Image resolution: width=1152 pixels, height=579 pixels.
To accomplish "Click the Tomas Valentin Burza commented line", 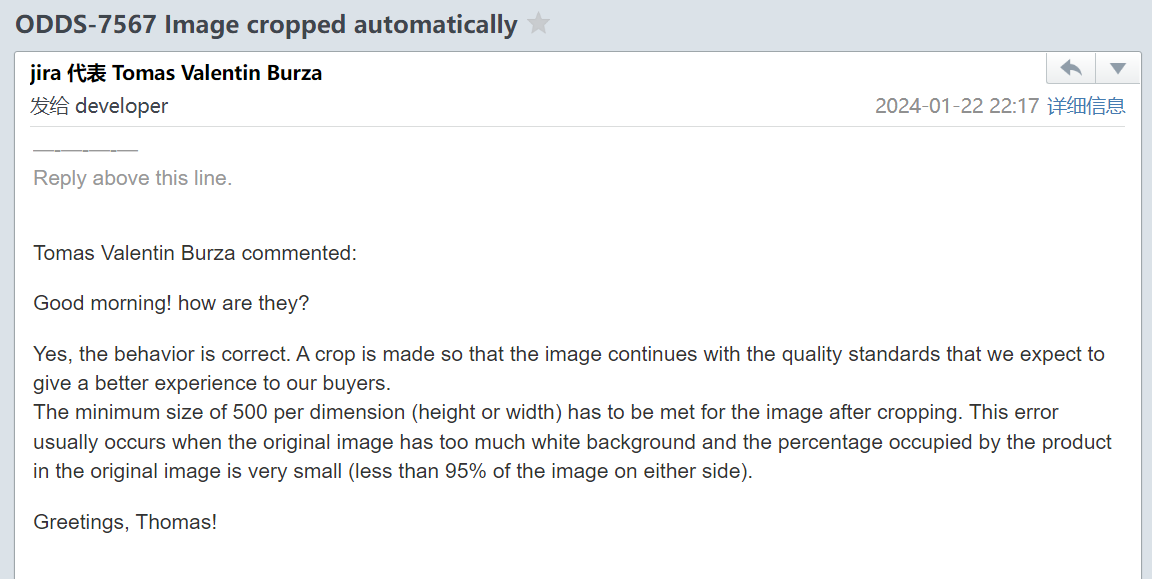I will [195, 253].
